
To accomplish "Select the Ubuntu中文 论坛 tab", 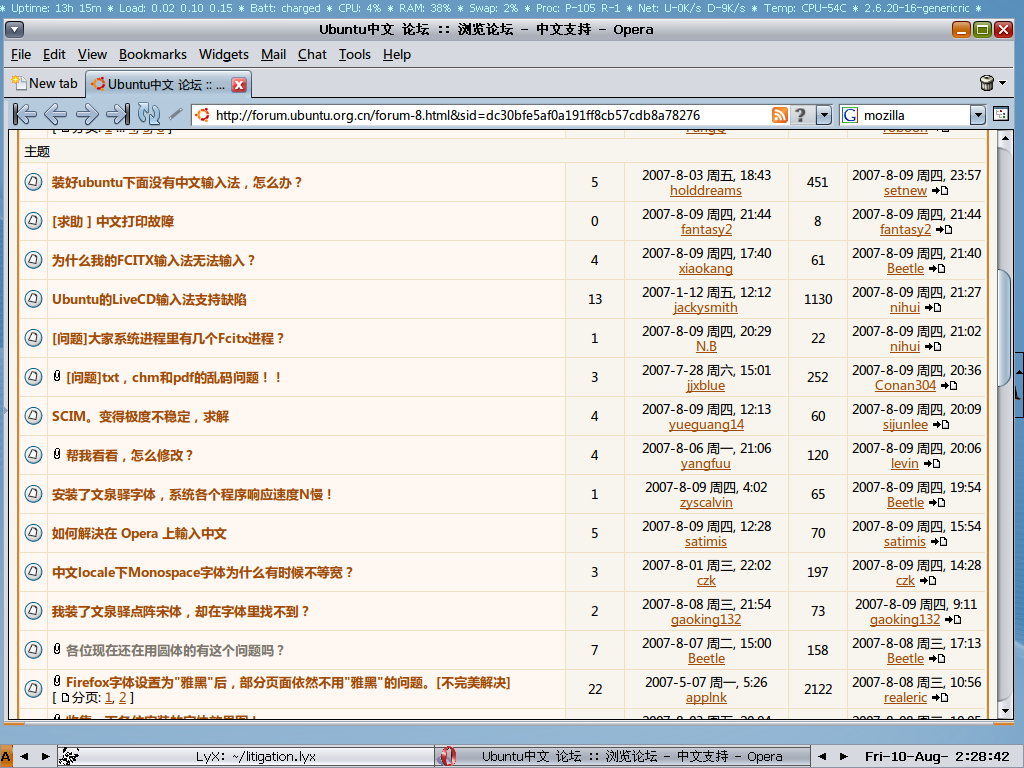I will point(168,84).
